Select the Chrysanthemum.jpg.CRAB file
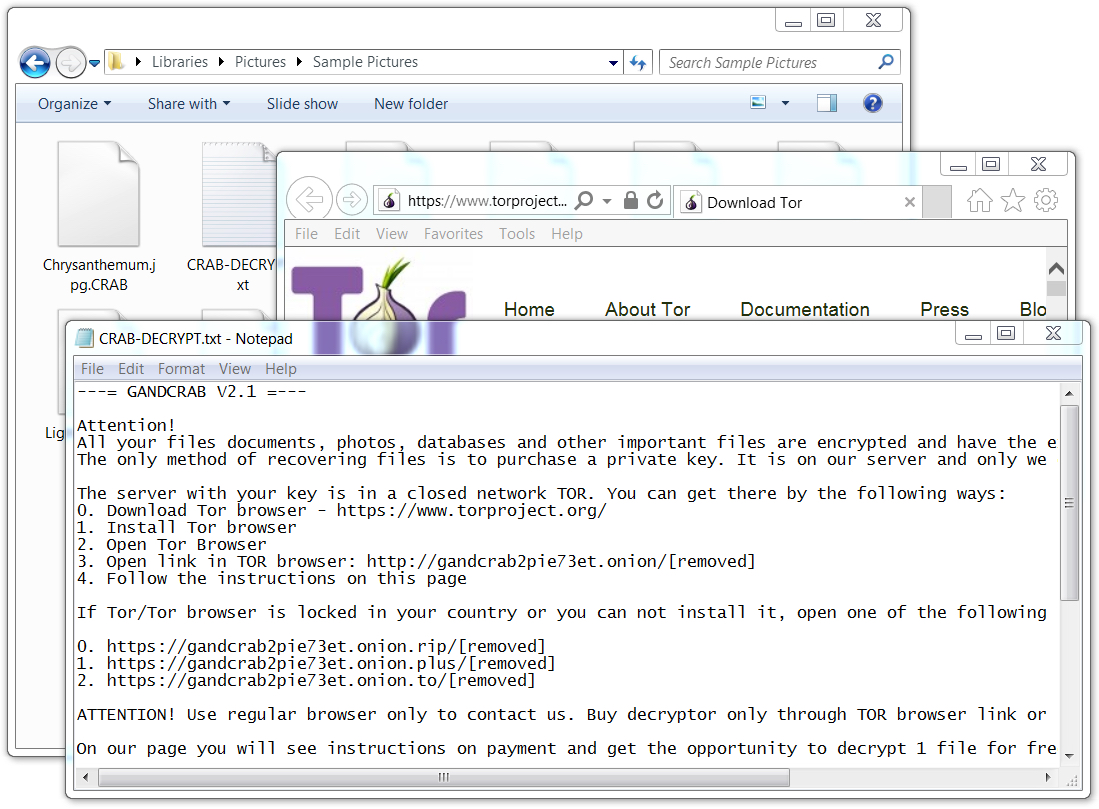This screenshot has width=1099, height=809. click(x=99, y=217)
